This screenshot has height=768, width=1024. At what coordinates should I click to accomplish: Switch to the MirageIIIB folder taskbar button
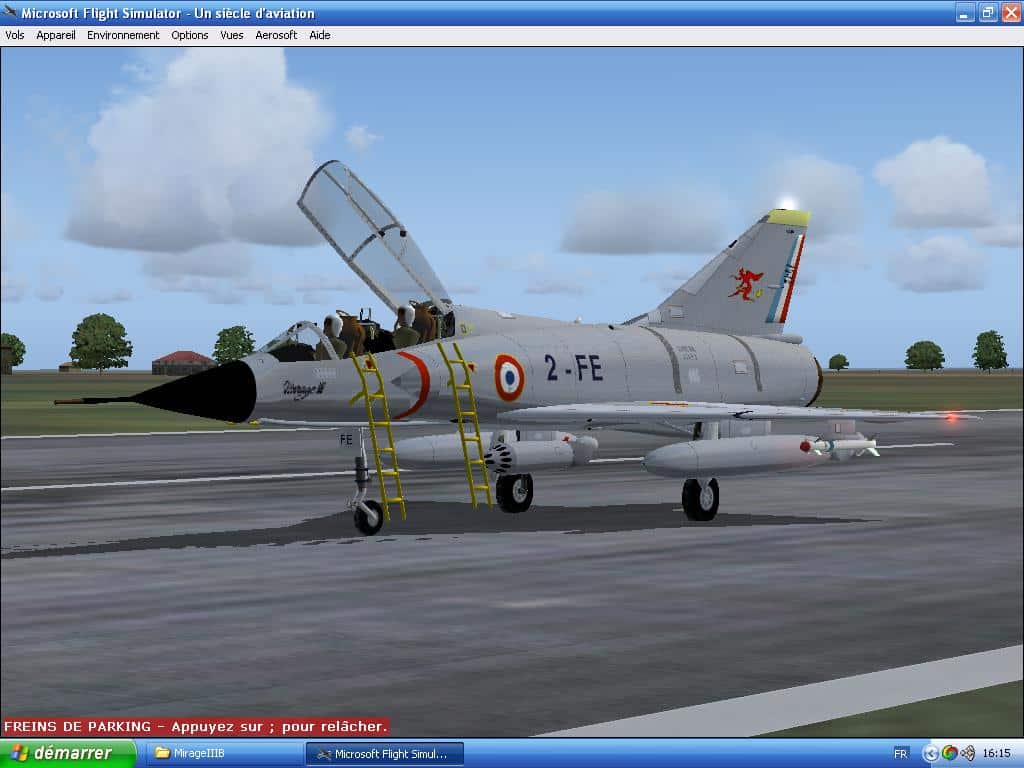(x=224, y=753)
